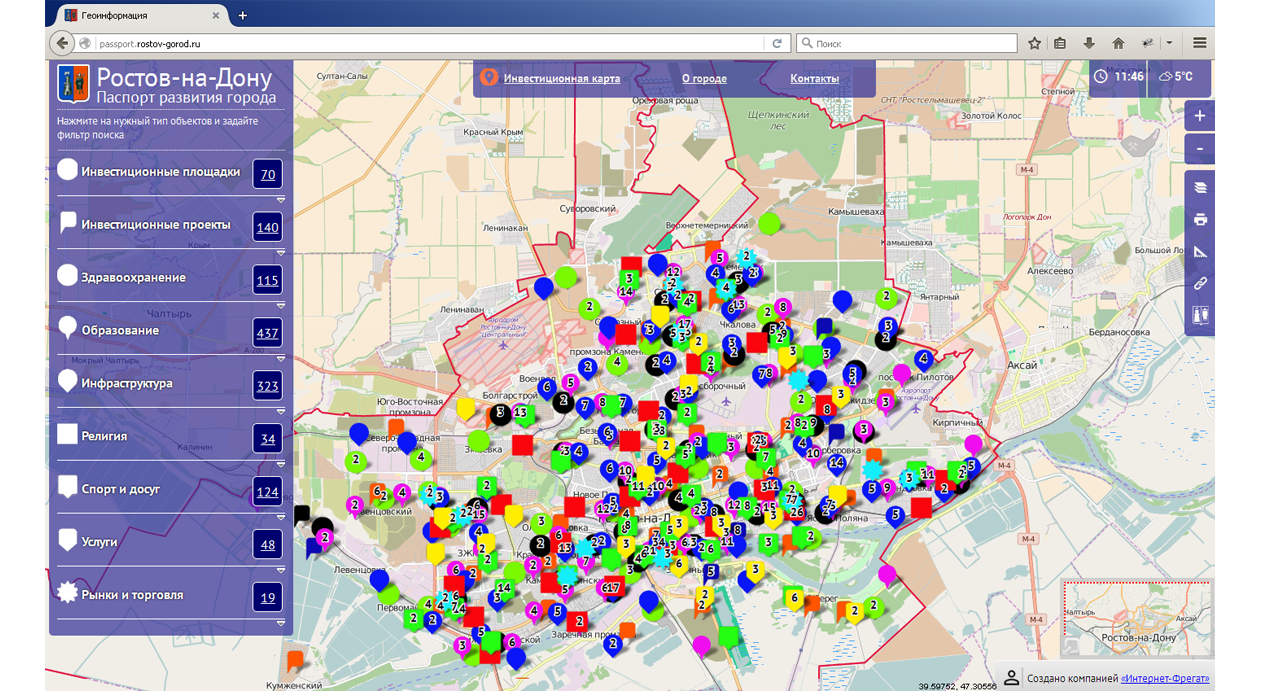
Task: Click the count 437 for Образование
Action: coord(268,334)
